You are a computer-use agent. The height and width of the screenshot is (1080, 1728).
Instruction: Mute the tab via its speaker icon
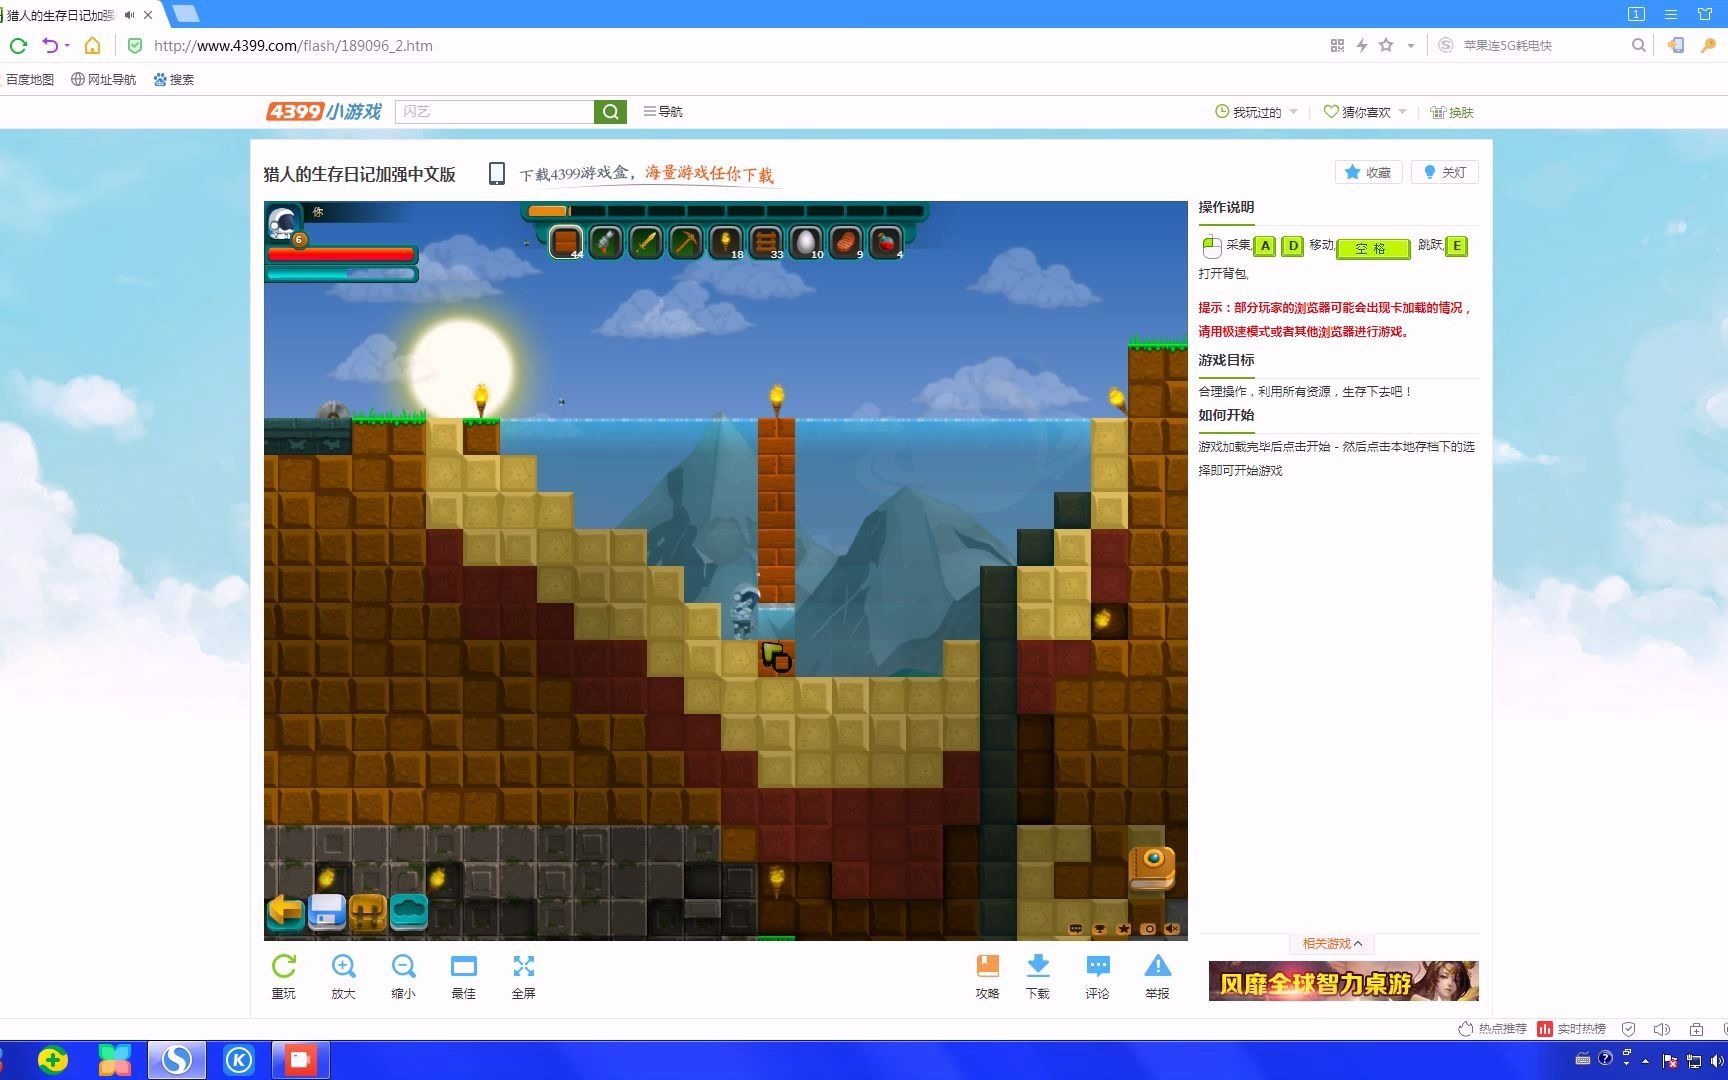[x=129, y=15]
